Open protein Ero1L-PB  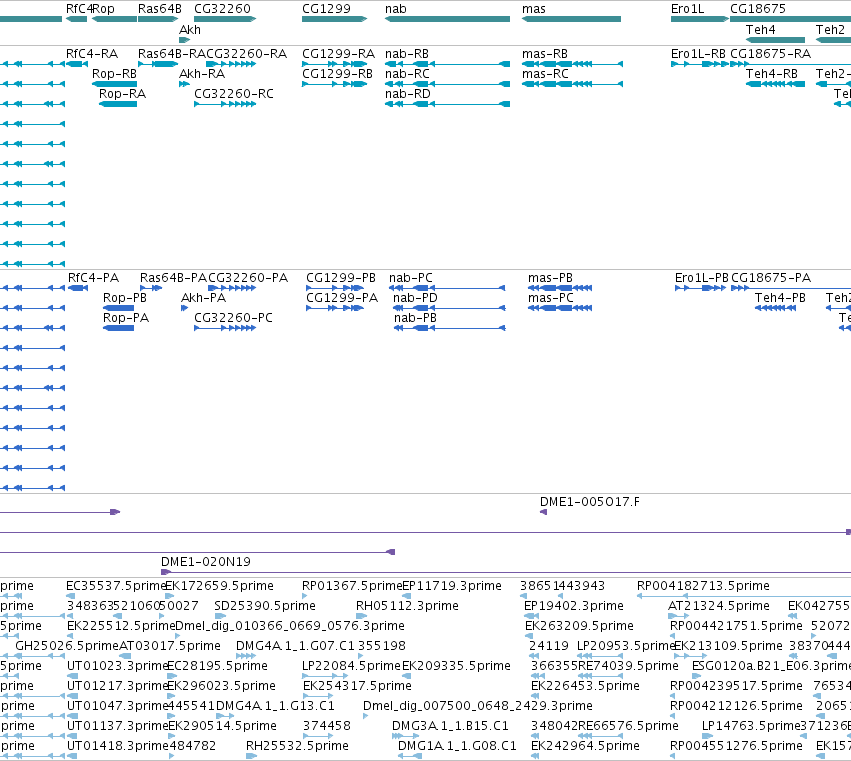click(702, 278)
